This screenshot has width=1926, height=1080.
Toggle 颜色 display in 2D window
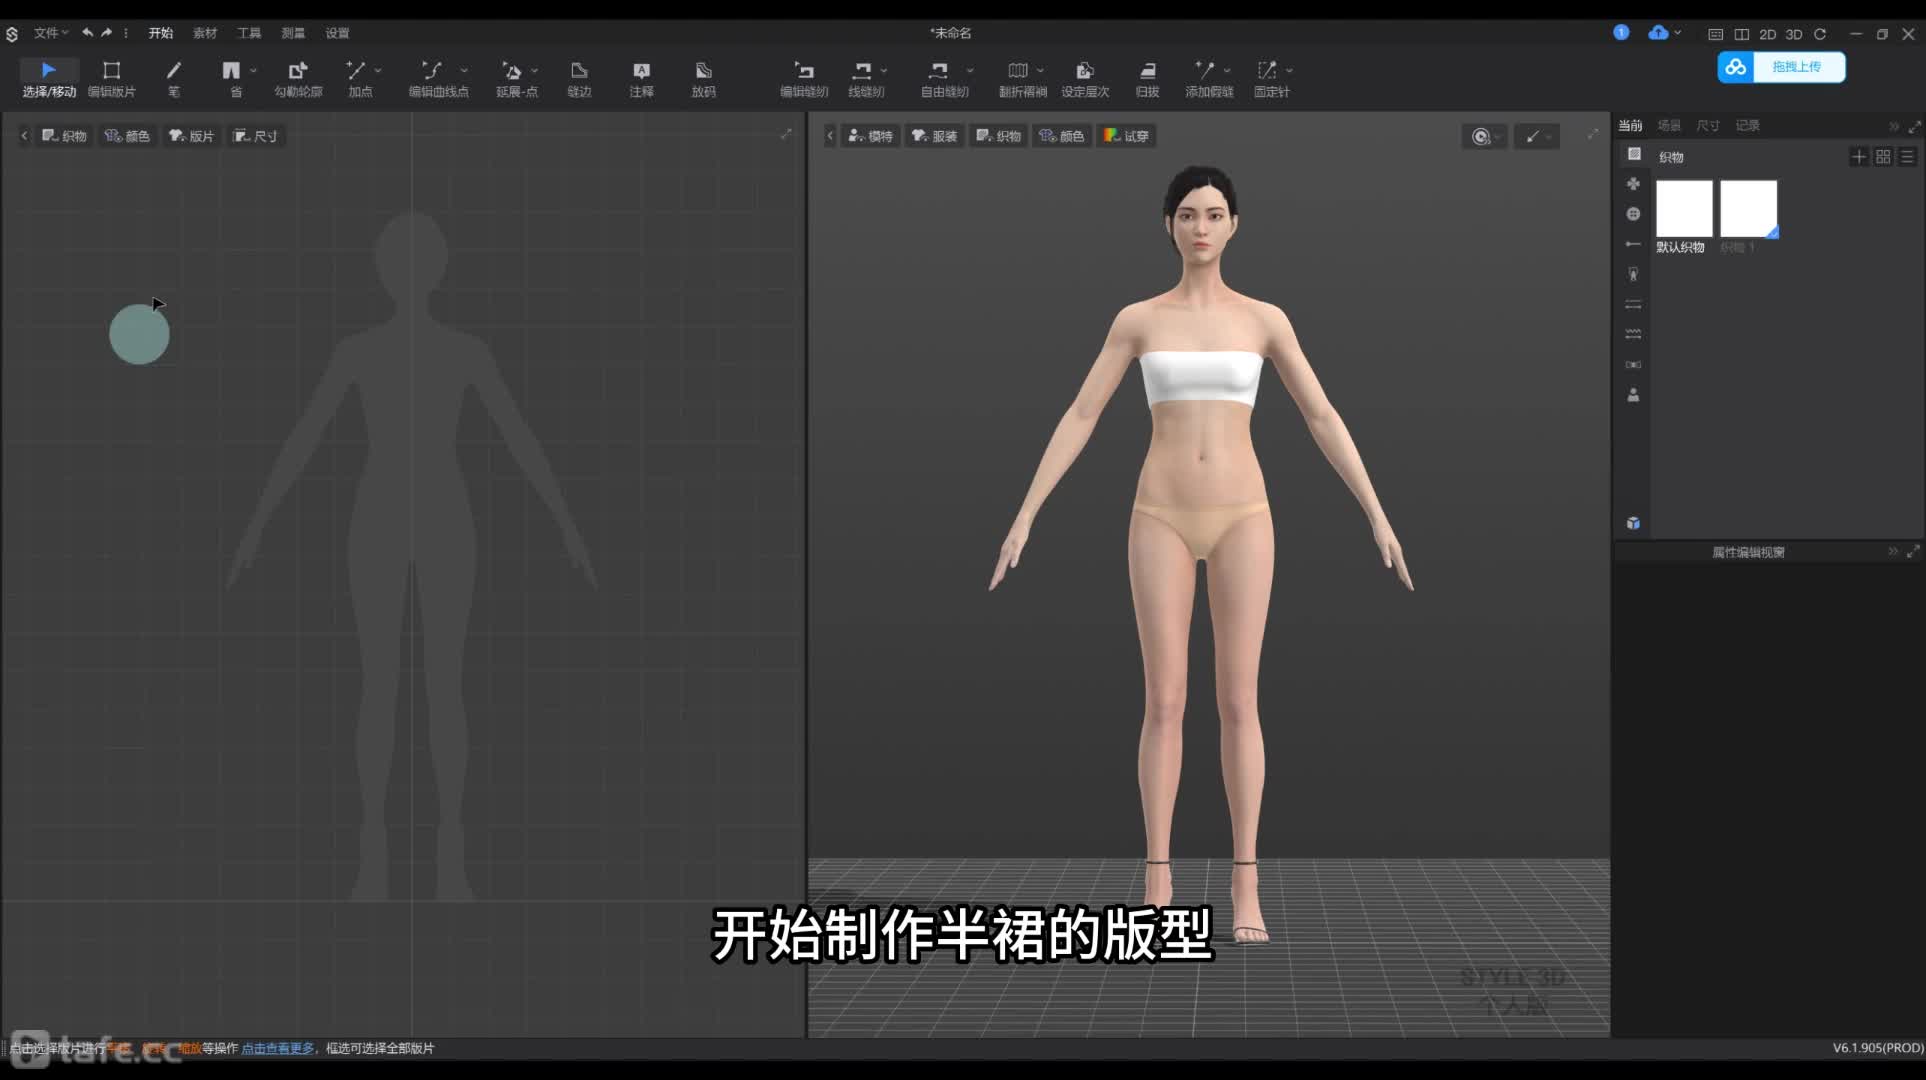(127, 136)
